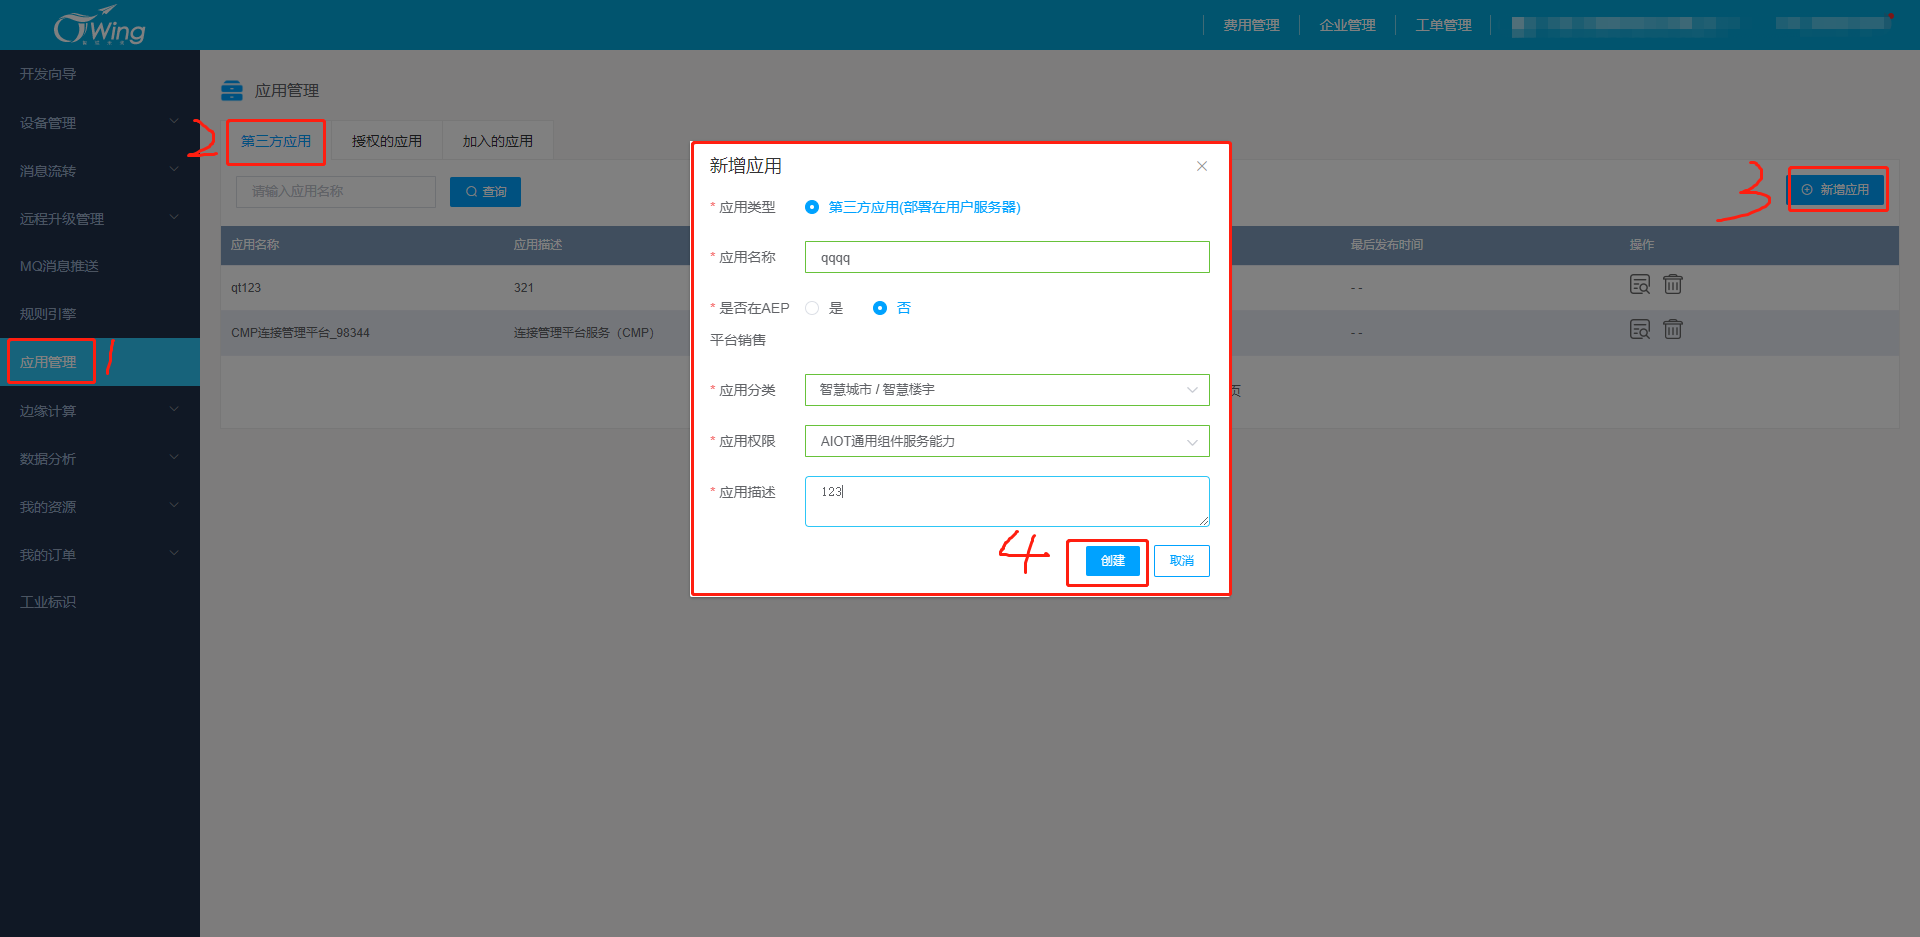1920x937 pixels.
Task: Click the 取消 button
Action: tap(1182, 561)
